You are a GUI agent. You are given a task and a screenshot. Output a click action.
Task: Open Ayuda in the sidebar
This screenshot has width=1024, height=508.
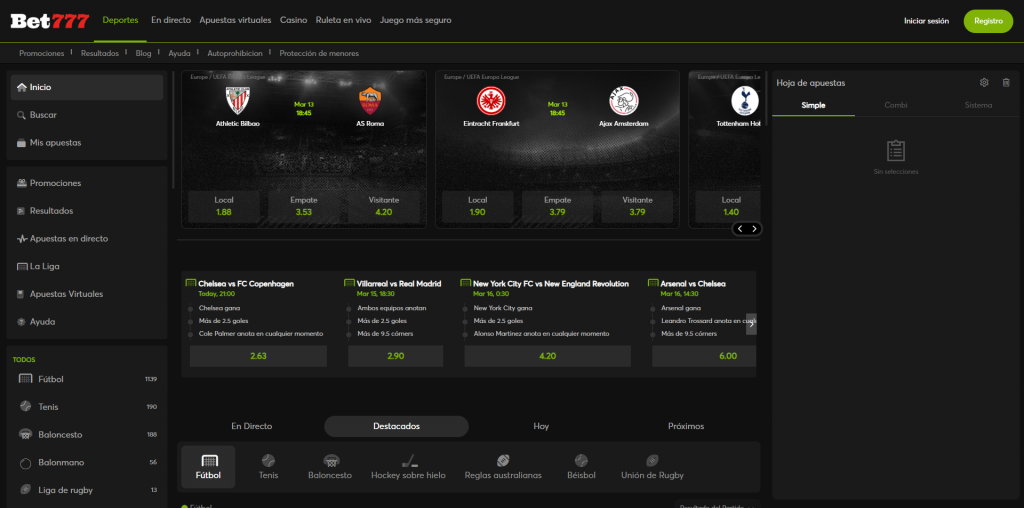point(87,322)
